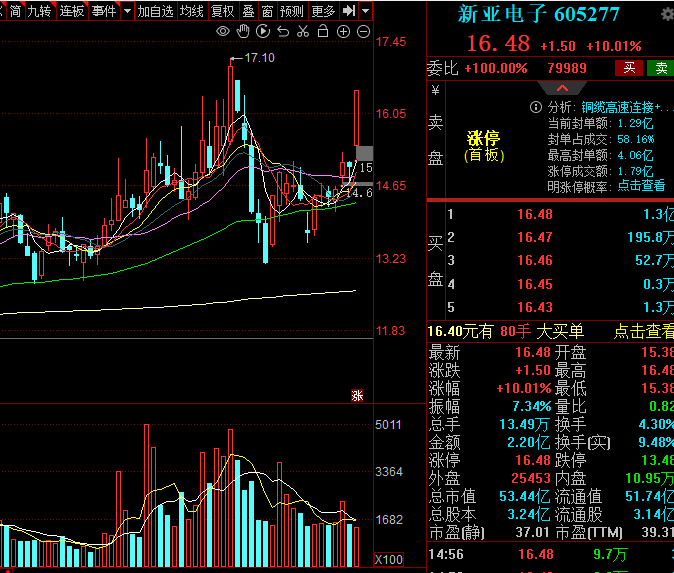
Task: Click 加自选 to add to watchlist
Action: coord(155,11)
